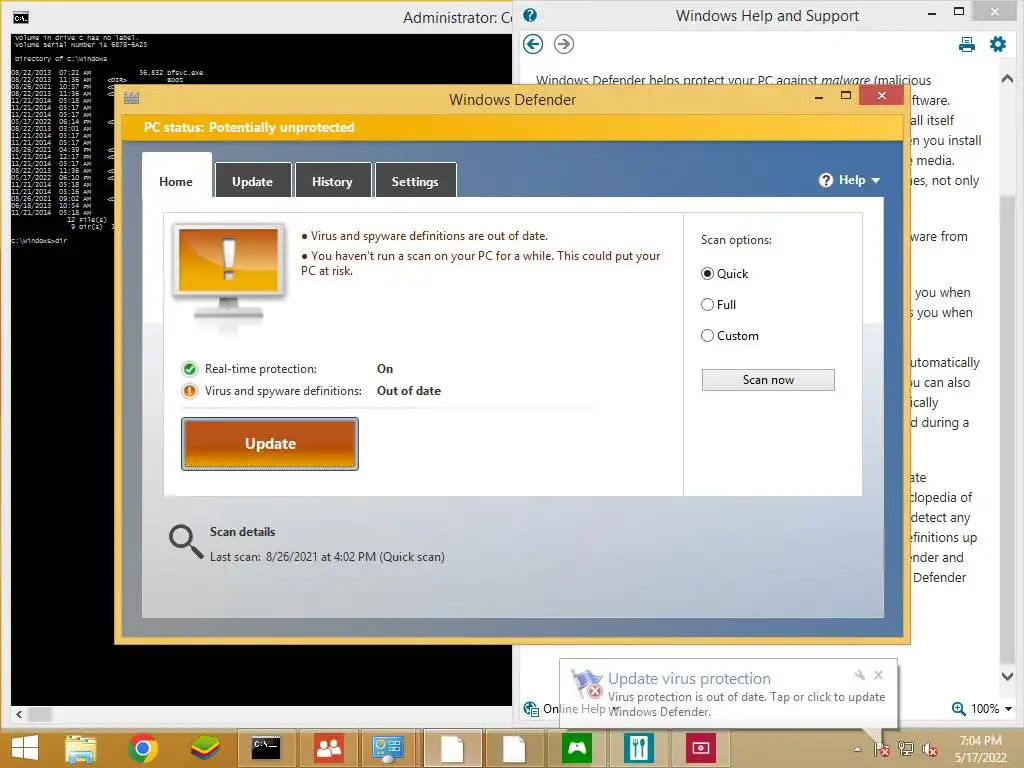Open the clock showing 7:04 PM
Screen dimensions: 1024x768
point(980,749)
